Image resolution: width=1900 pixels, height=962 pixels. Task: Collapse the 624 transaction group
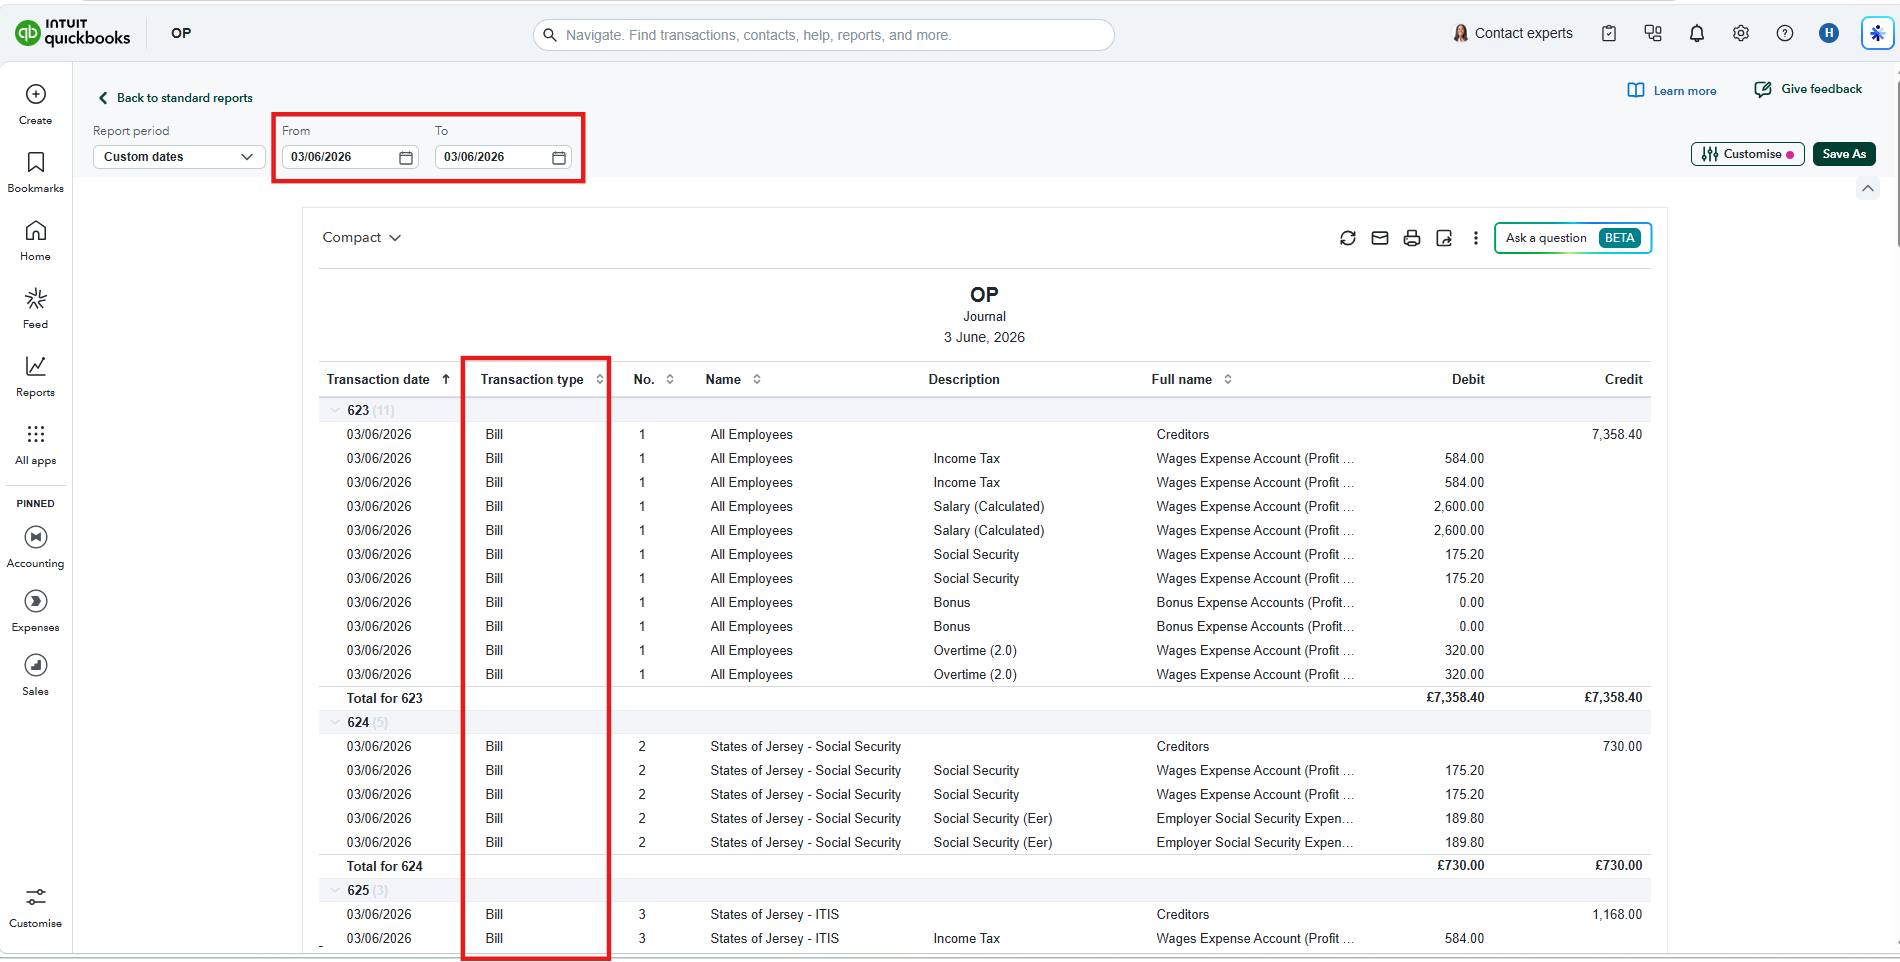point(335,722)
